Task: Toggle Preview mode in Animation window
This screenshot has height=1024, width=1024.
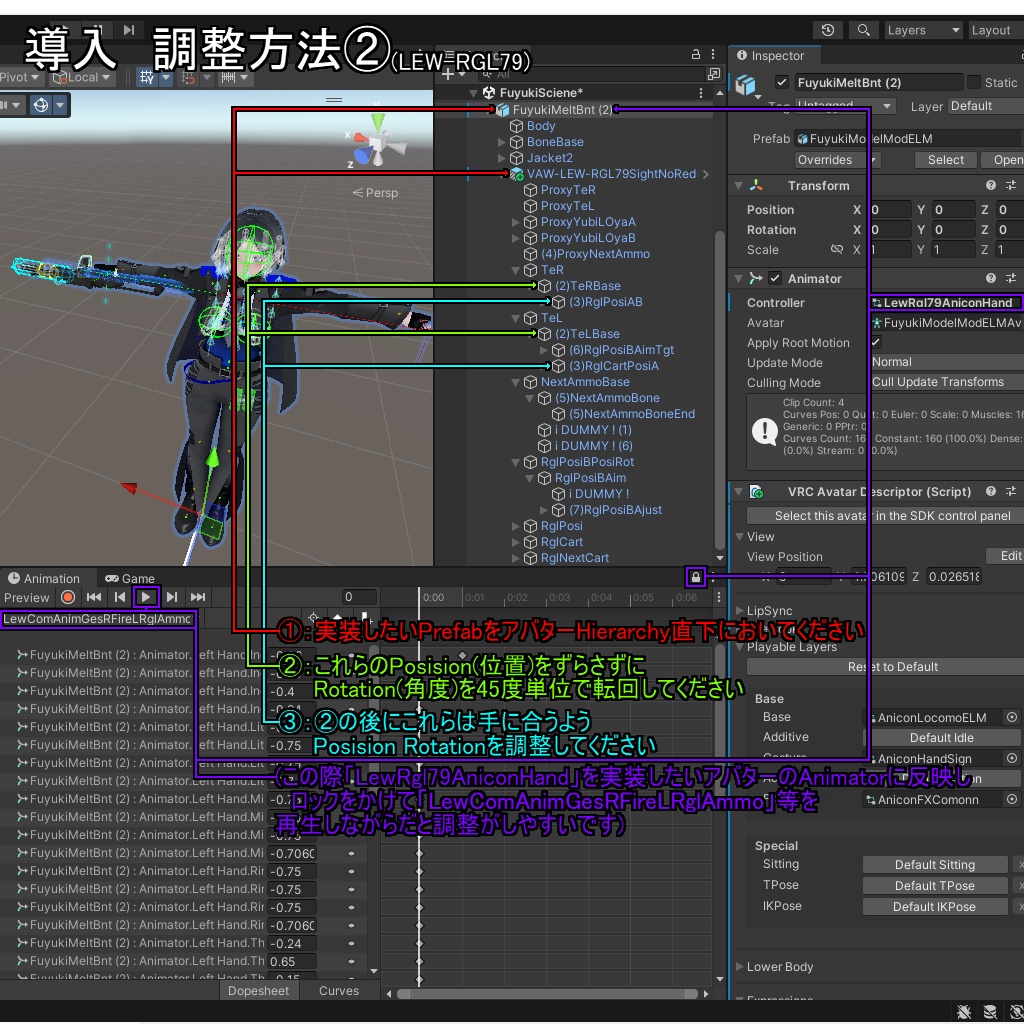Action: point(26,598)
